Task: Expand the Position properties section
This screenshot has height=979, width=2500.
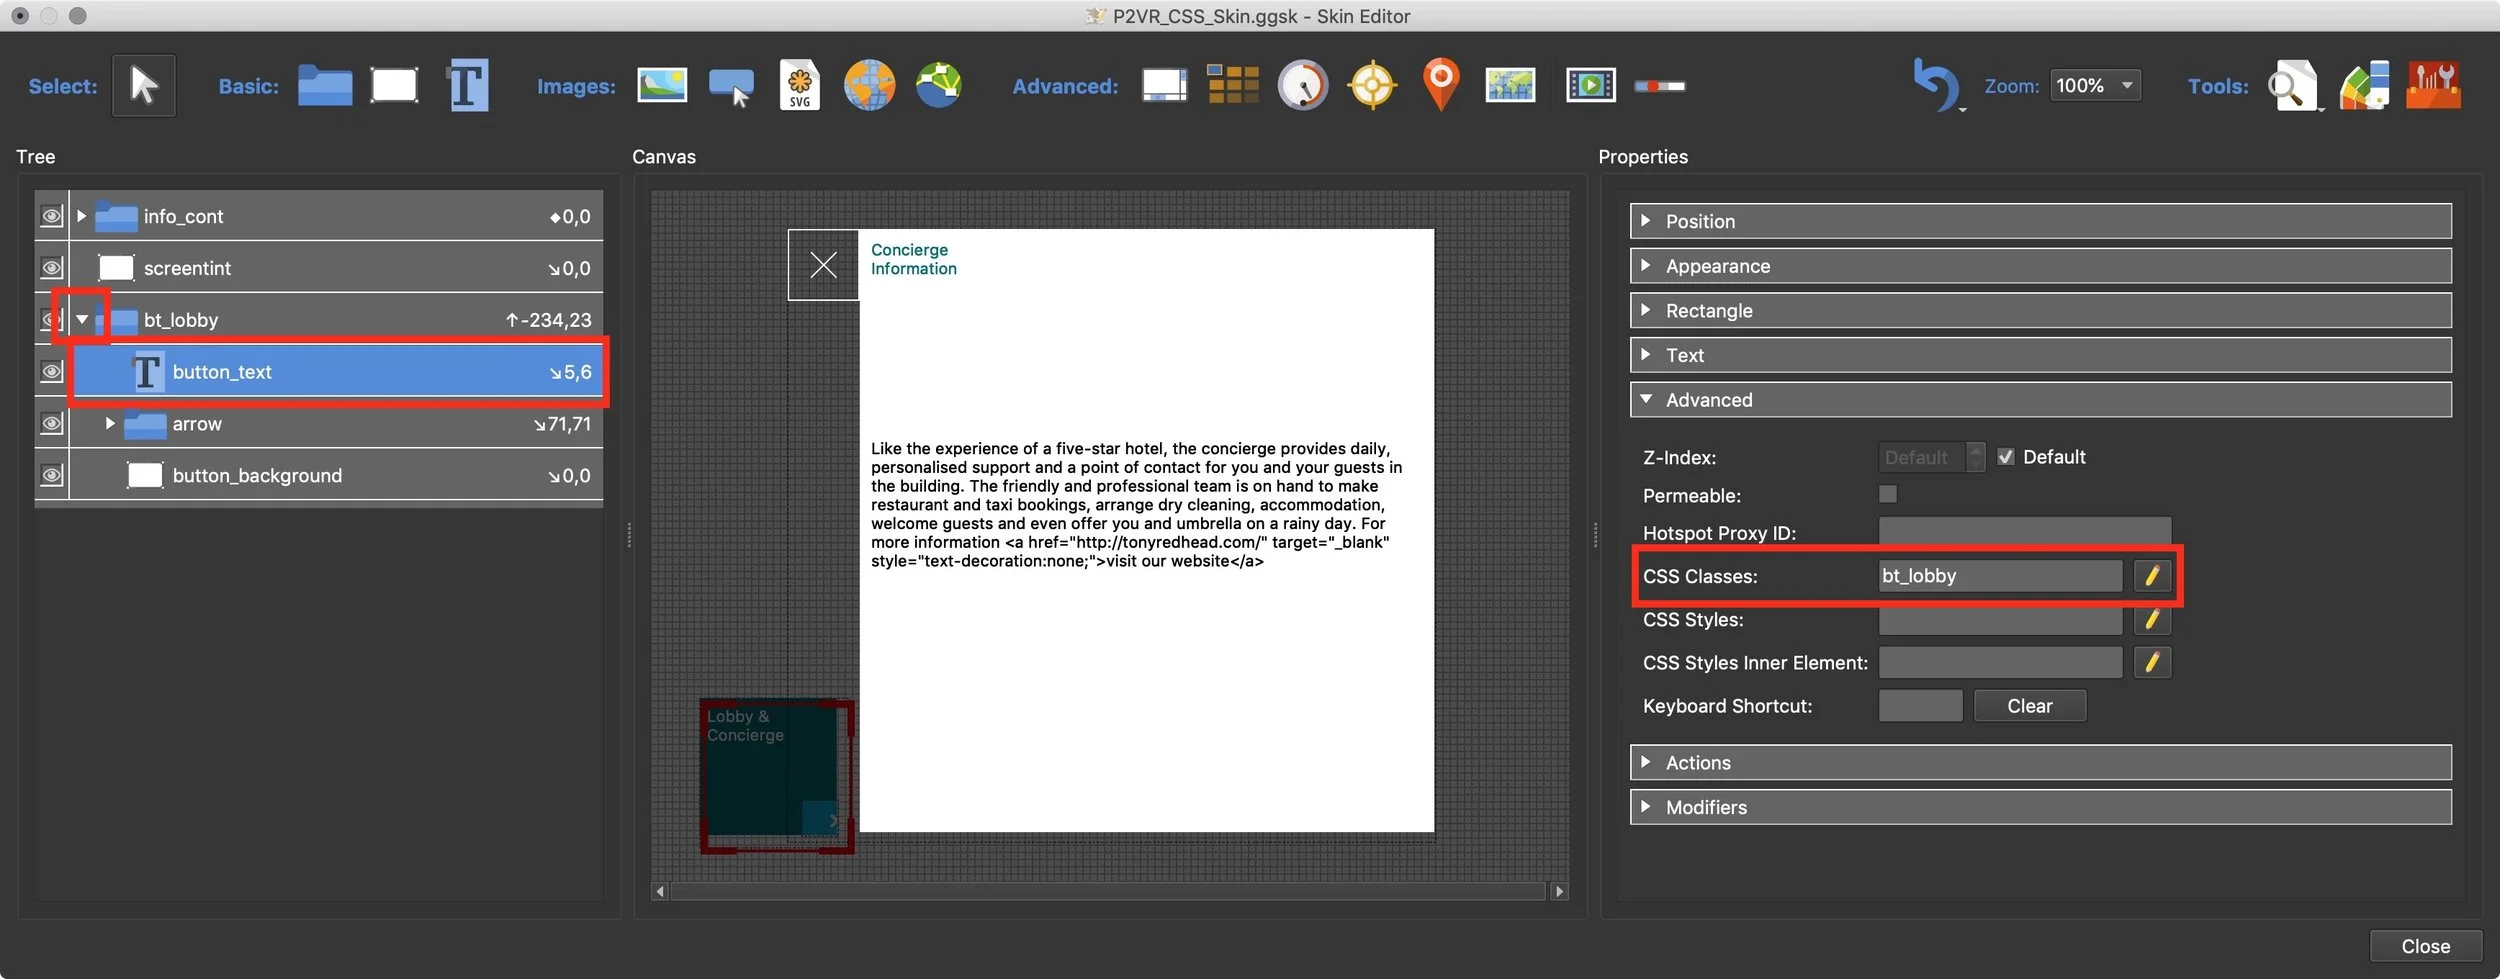Action: click(2040, 221)
